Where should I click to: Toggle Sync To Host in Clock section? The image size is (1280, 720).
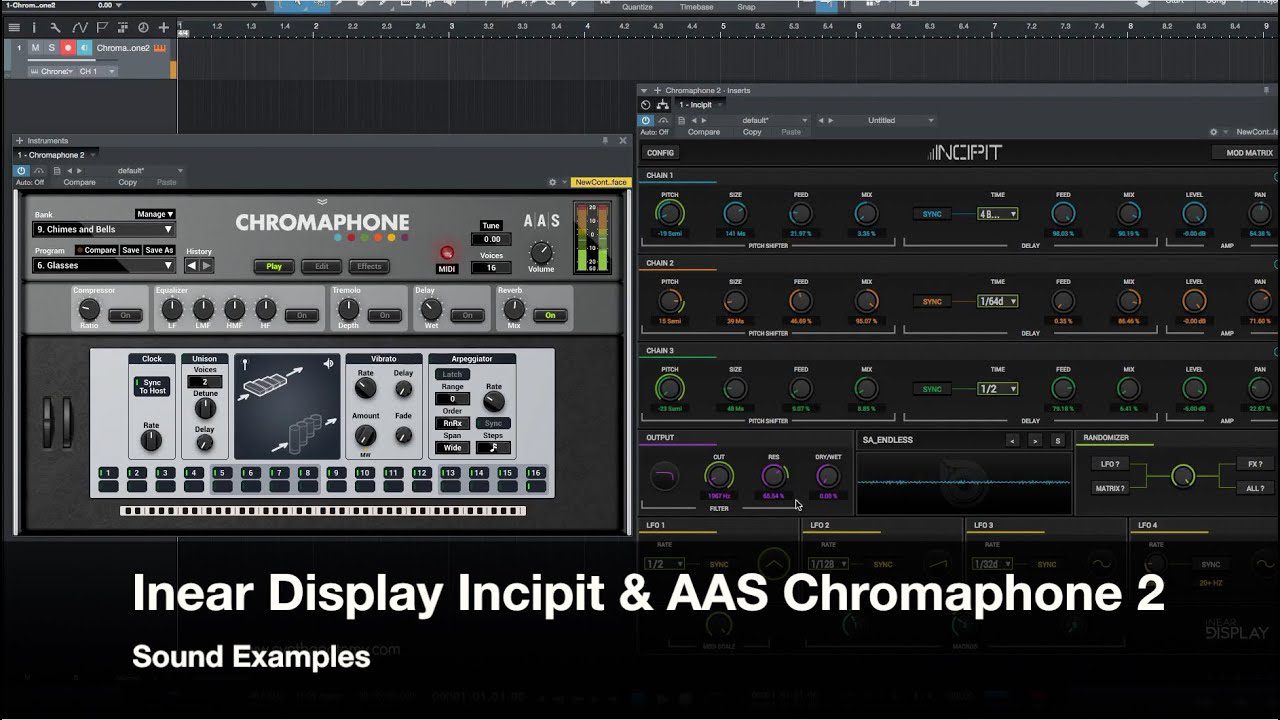click(x=151, y=386)
